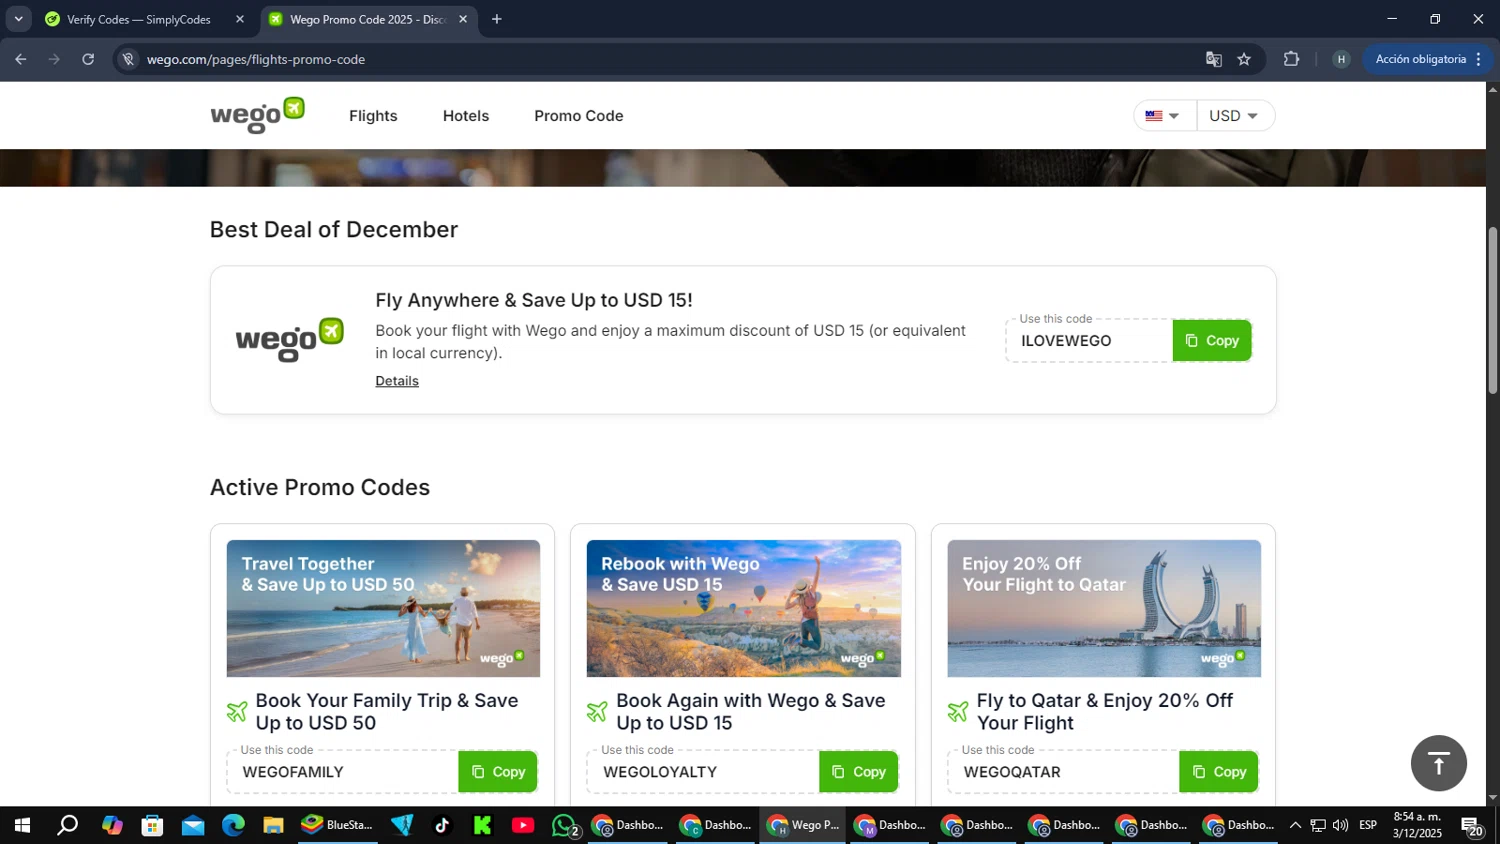Copy the WEGOLOYALTY promo code
This screenshot has width=1500, height=844.
pyautogui.click(x=859, y=772)
